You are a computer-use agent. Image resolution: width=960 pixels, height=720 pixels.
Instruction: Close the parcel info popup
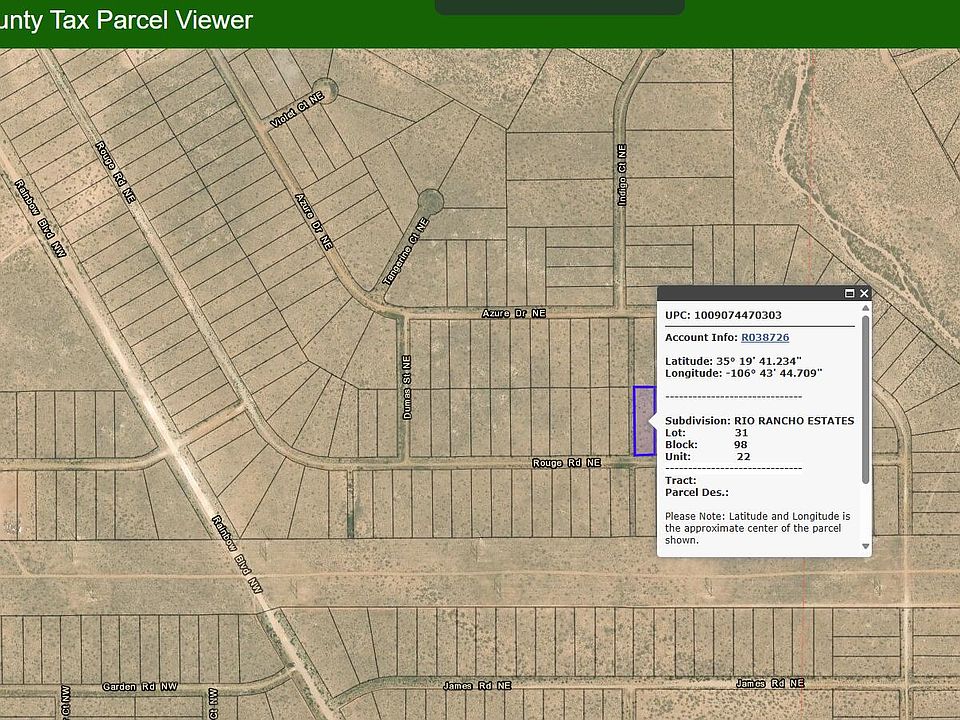(x=864, y=293)
